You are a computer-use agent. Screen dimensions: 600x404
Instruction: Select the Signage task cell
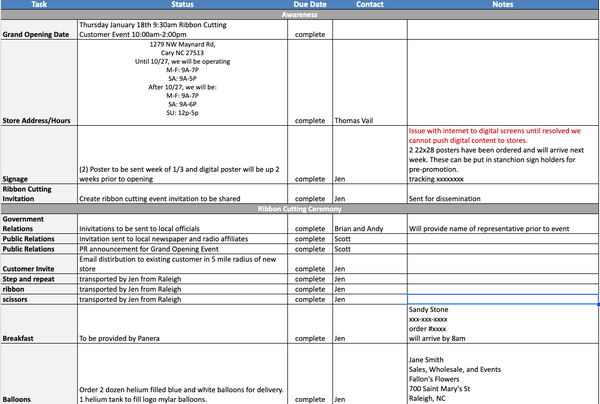[37, 179]
